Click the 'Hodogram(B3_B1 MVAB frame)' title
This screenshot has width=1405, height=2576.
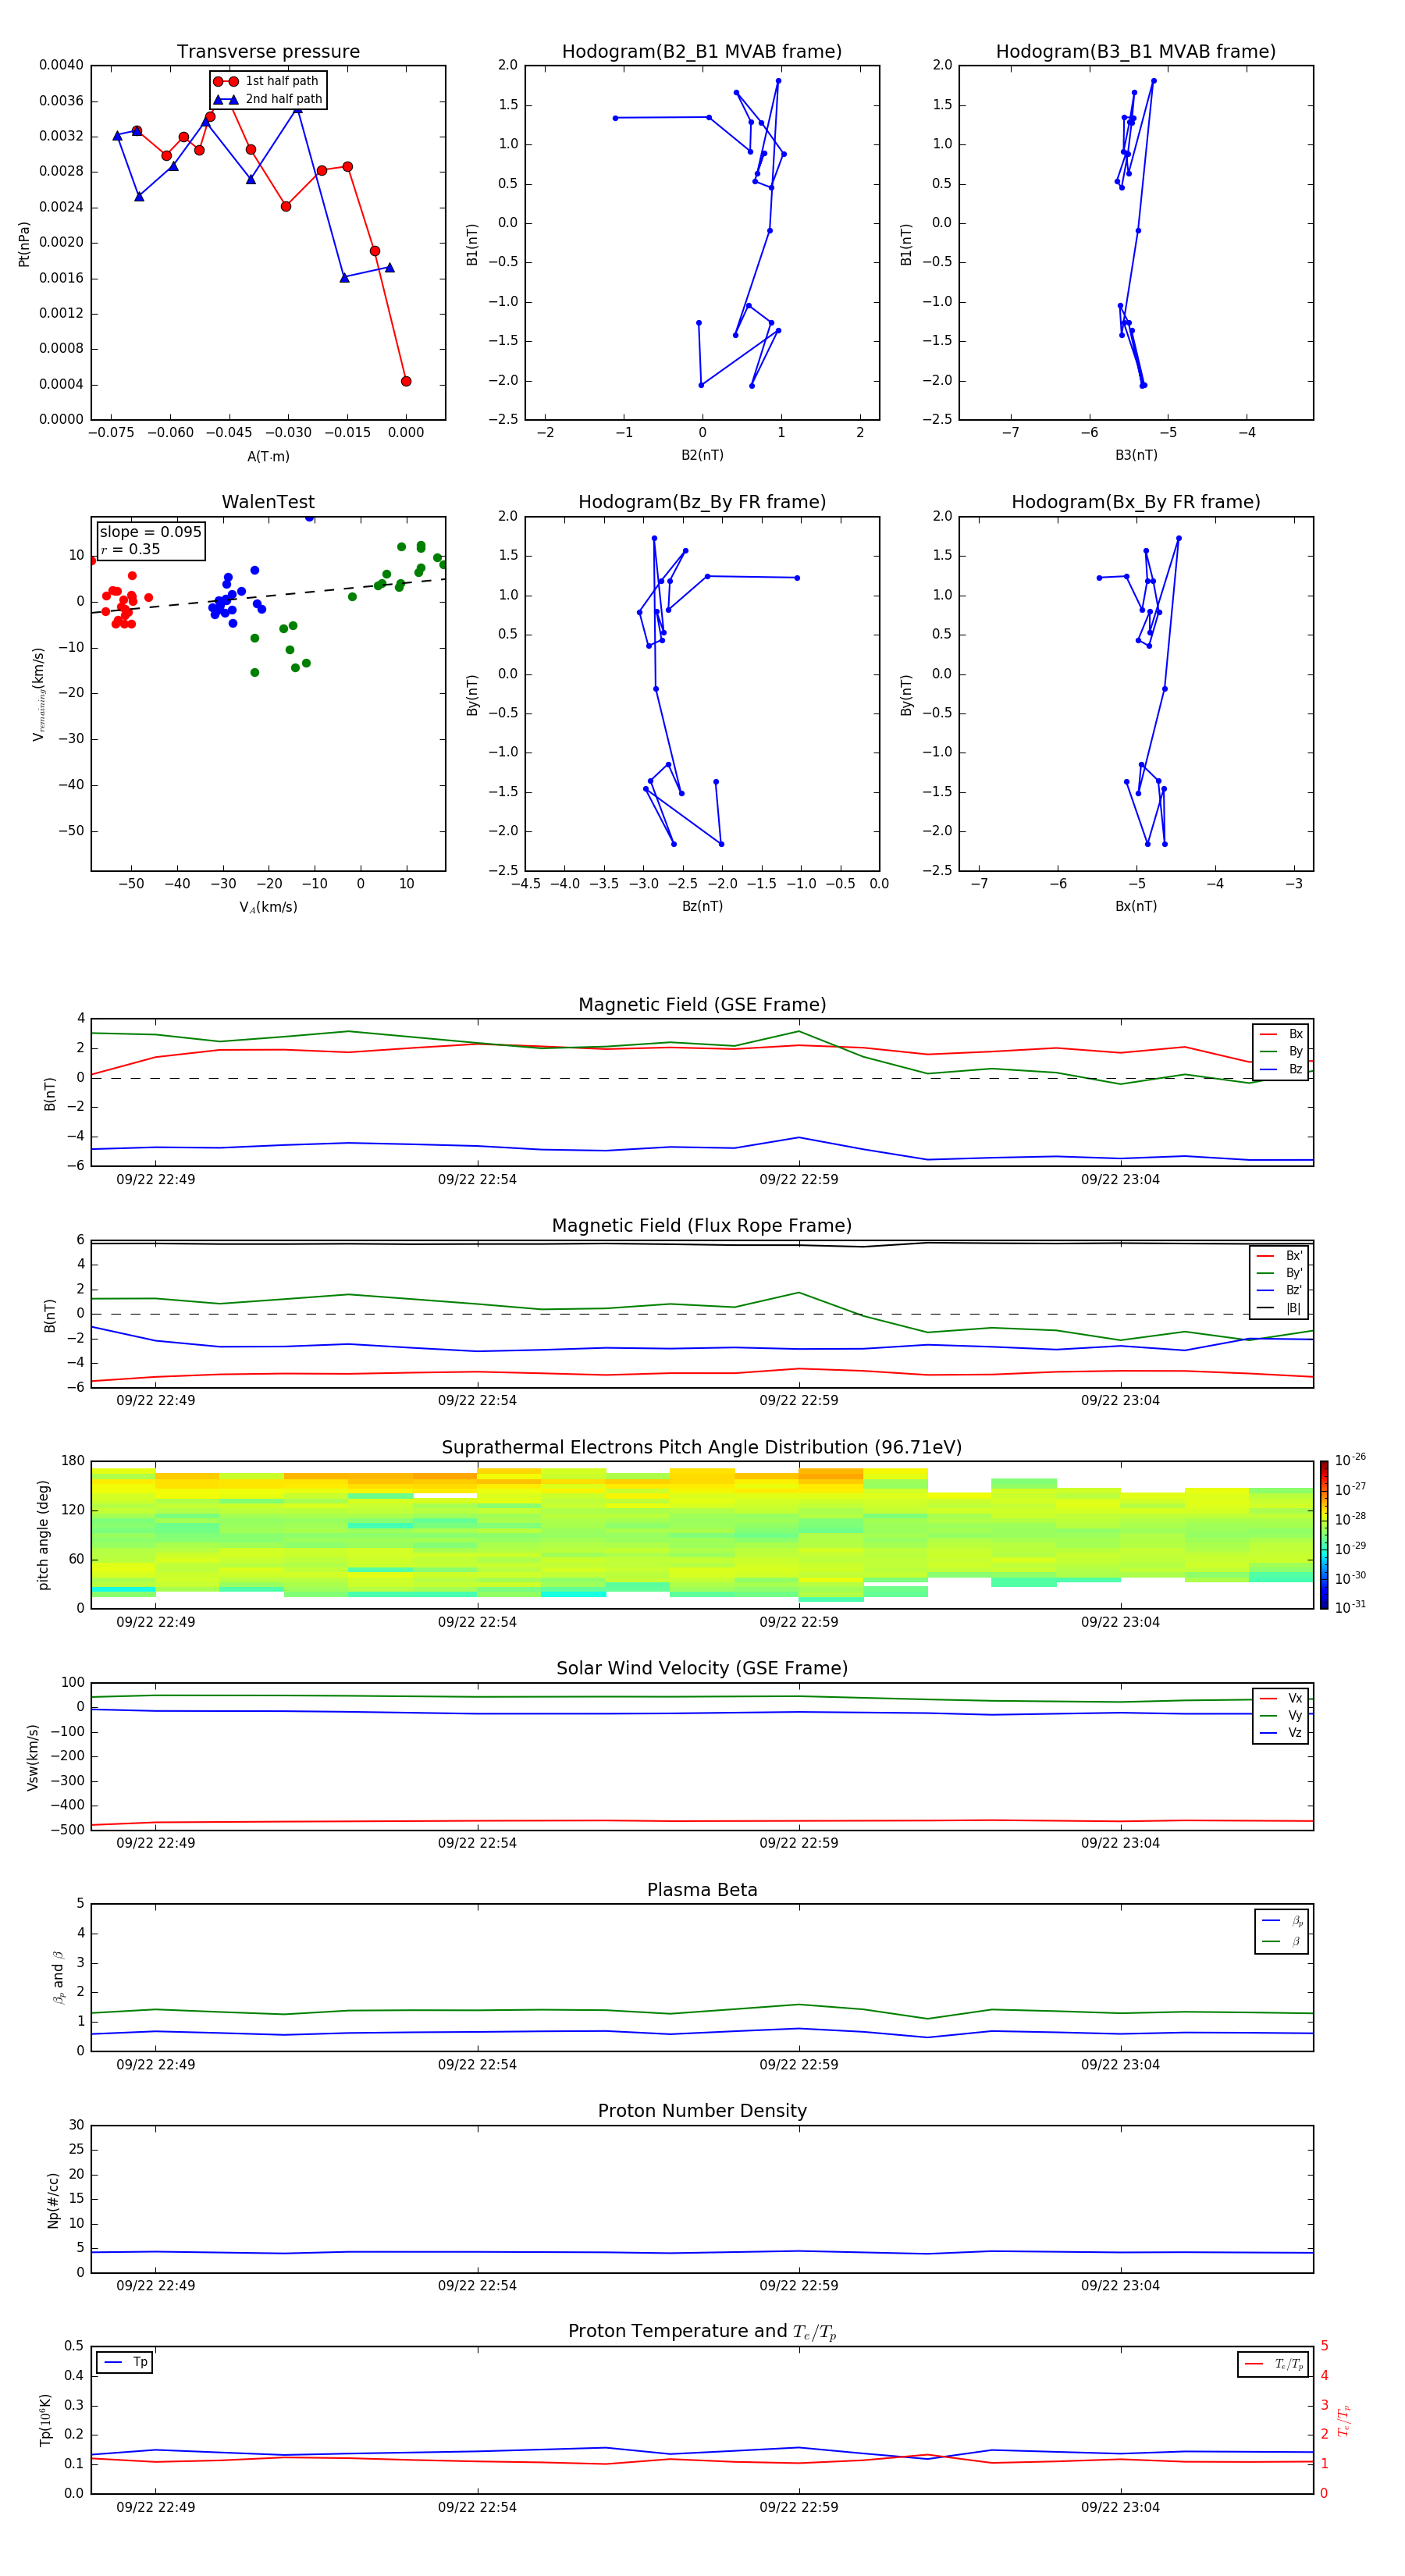[x=1136, y=51]
